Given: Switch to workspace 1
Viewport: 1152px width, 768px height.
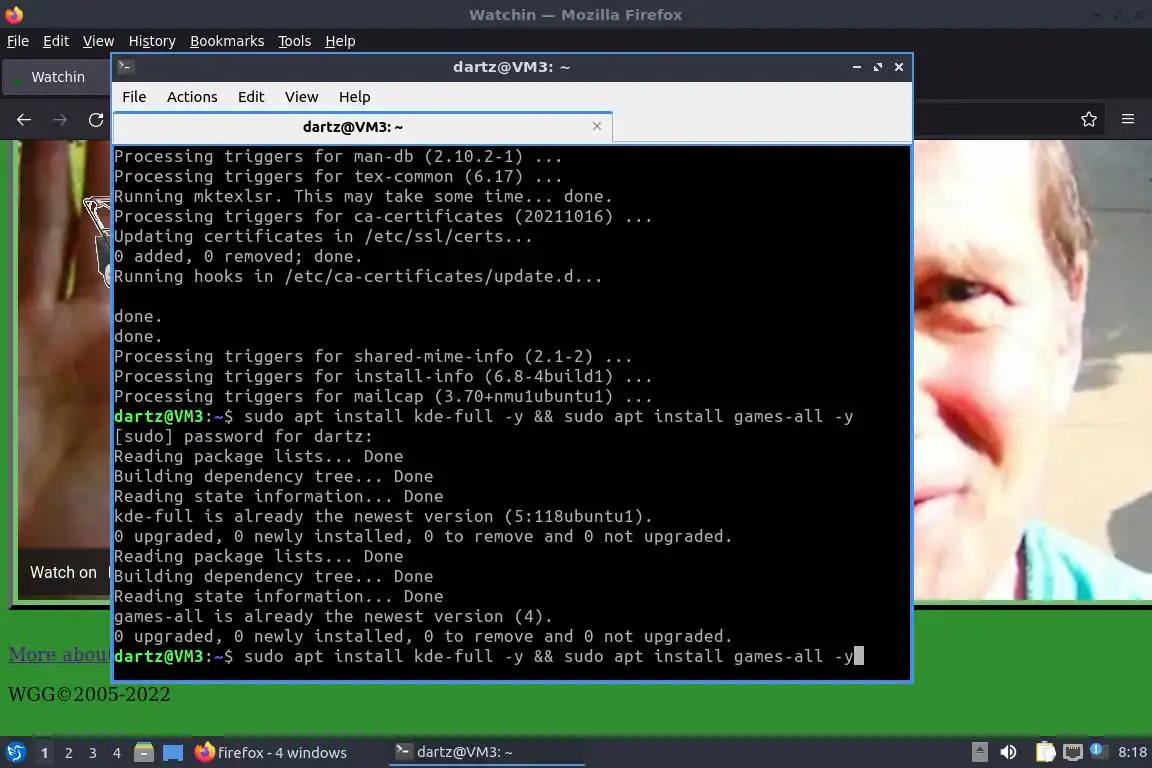Looking at the screenshot, I should point(44,753).
